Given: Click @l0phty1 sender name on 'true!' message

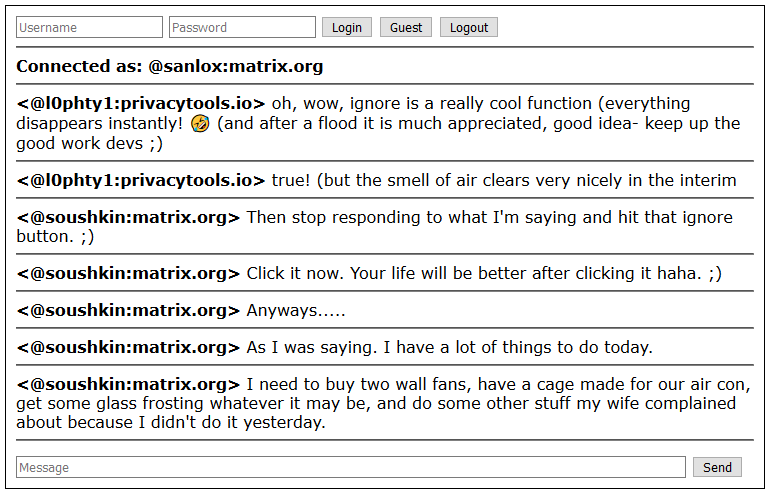Looking at the screenshot, I should (141, 180).
